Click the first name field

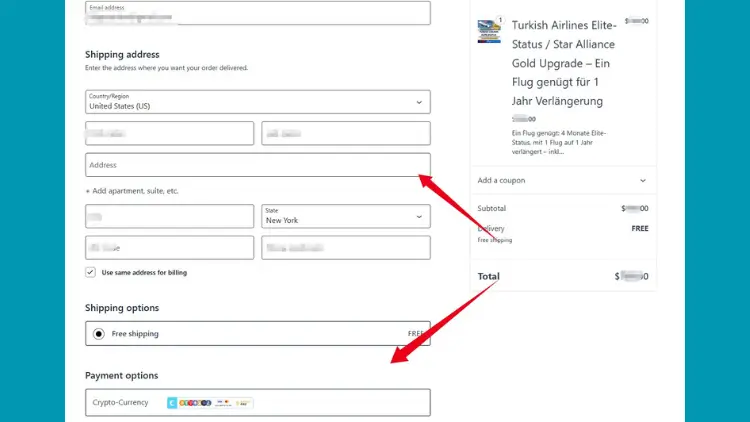tap(169, 133)
